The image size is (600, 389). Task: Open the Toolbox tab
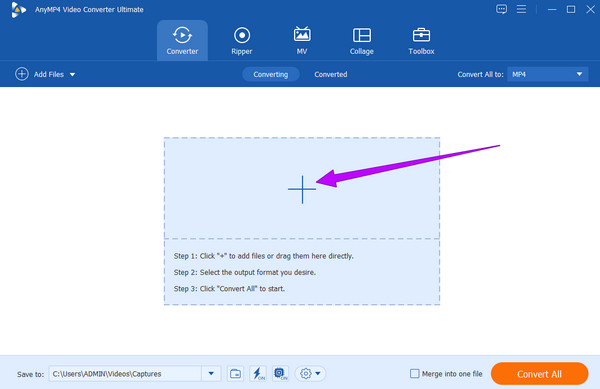pyautogui.click(x=421, y=41)
